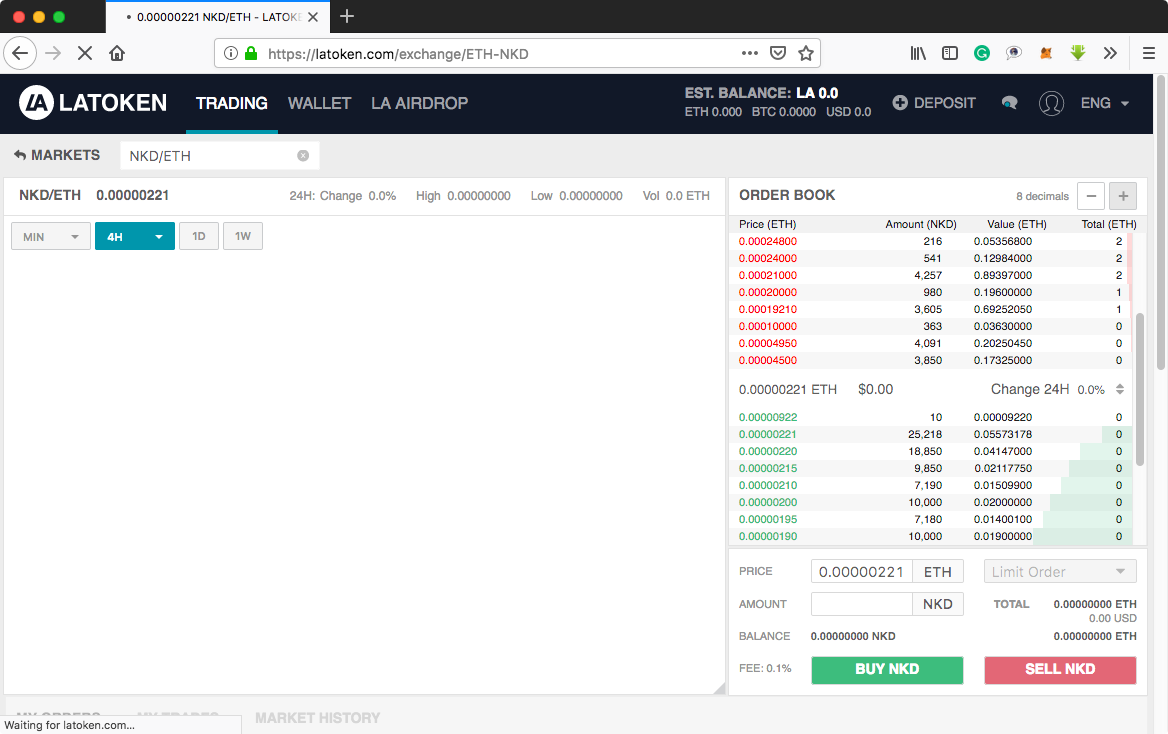Click the 8 decimals label
1168x734 pixels.
(x=1042, y=196)
